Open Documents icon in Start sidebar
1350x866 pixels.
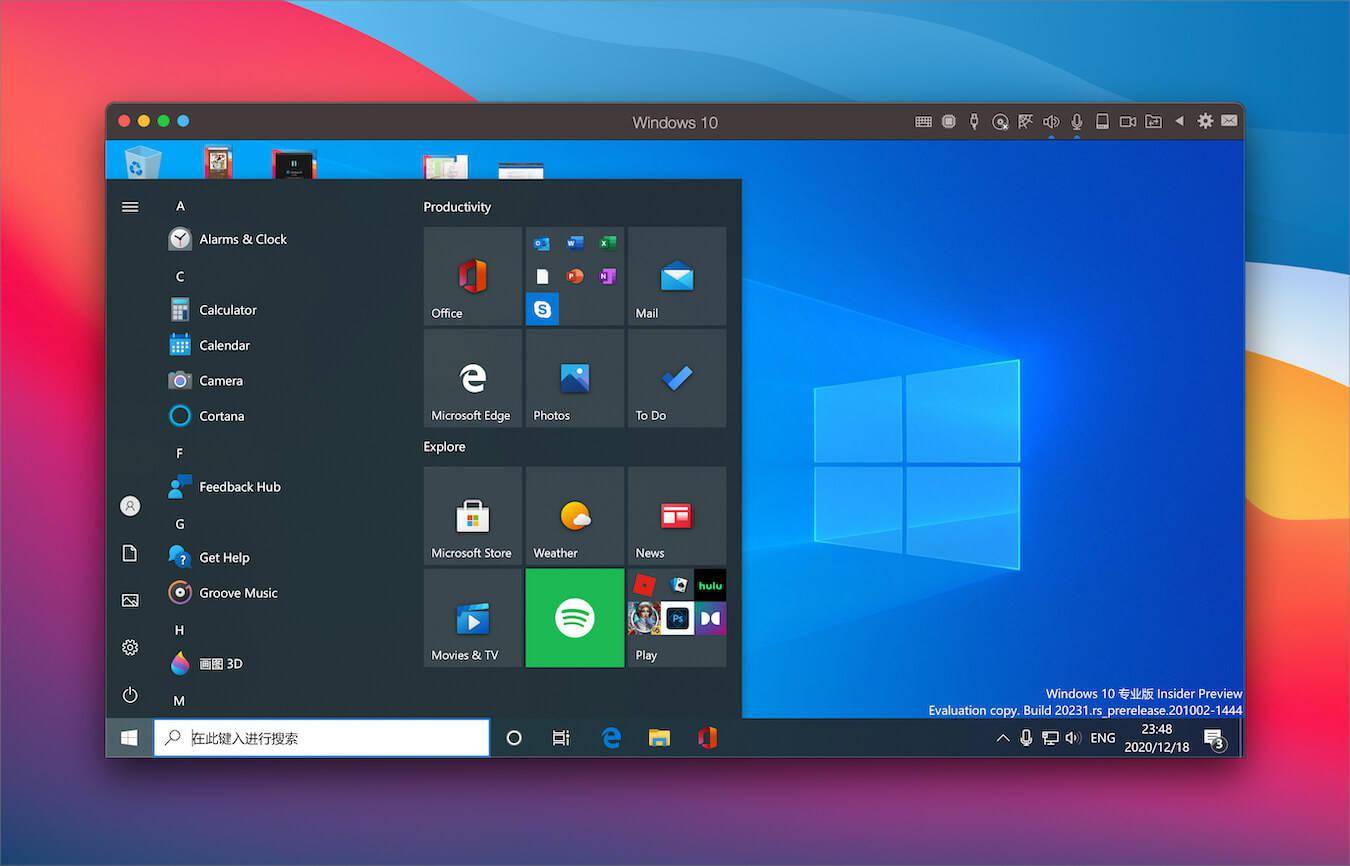(130, 553)
